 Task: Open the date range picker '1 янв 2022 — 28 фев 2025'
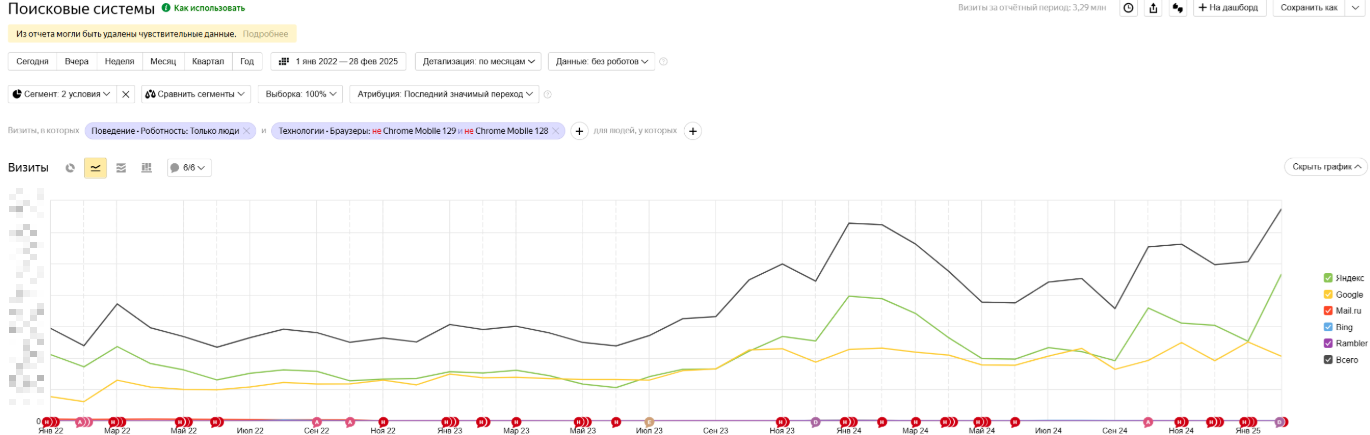point(338,61)
